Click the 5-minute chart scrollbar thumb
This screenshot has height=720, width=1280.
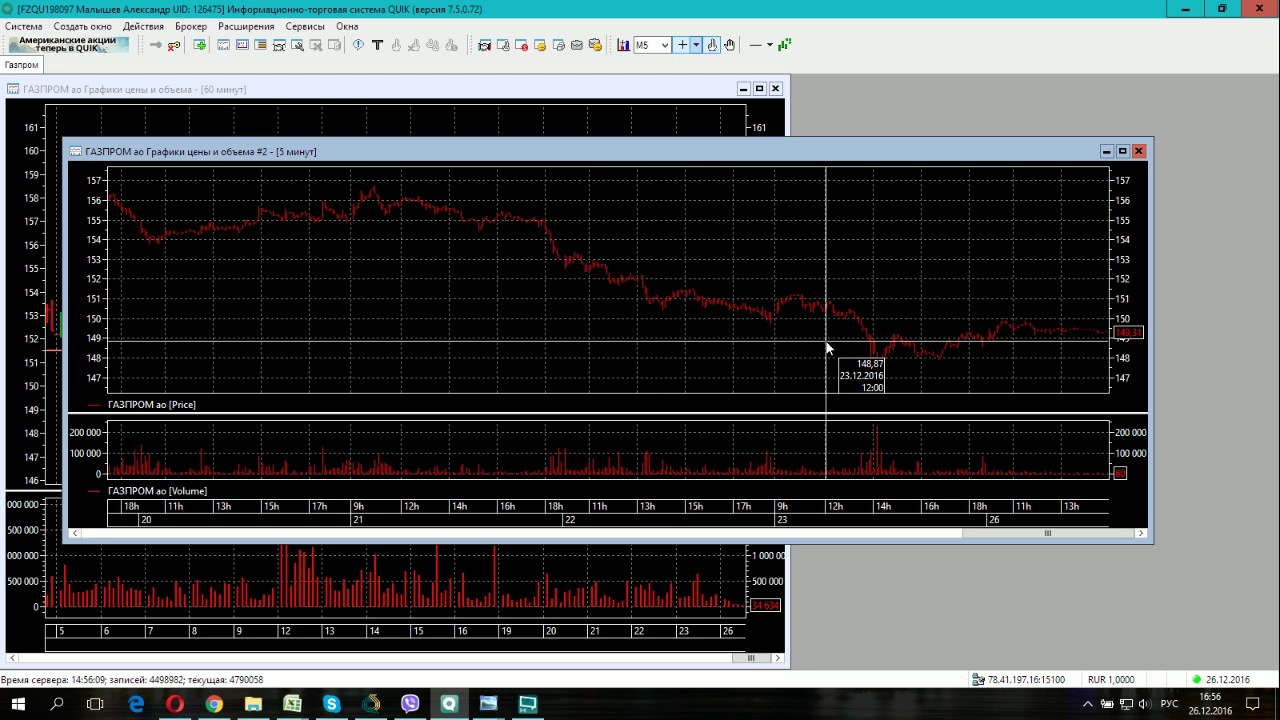pyautogui.click(x=1048, y=533)
